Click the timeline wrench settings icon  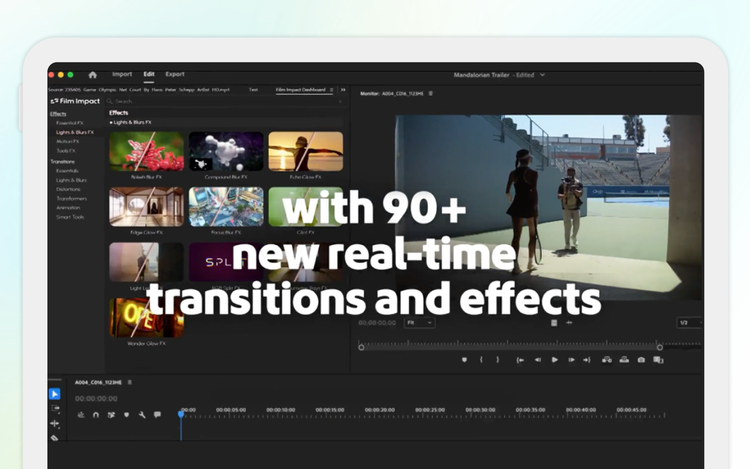point(142,415)
